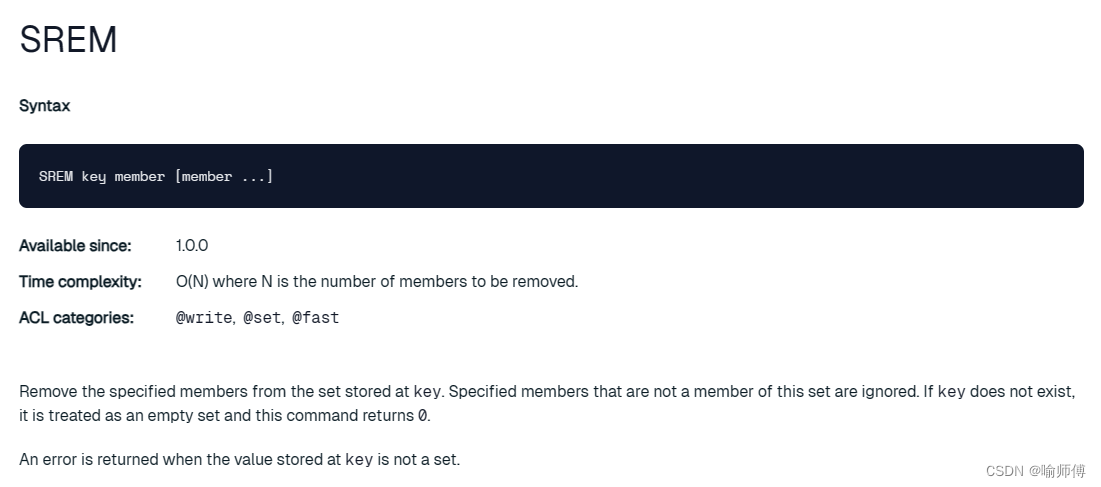The height and width of the screenshot is (487, 1101).
Task: Click the SREM page heading
Action: [68, 40]
